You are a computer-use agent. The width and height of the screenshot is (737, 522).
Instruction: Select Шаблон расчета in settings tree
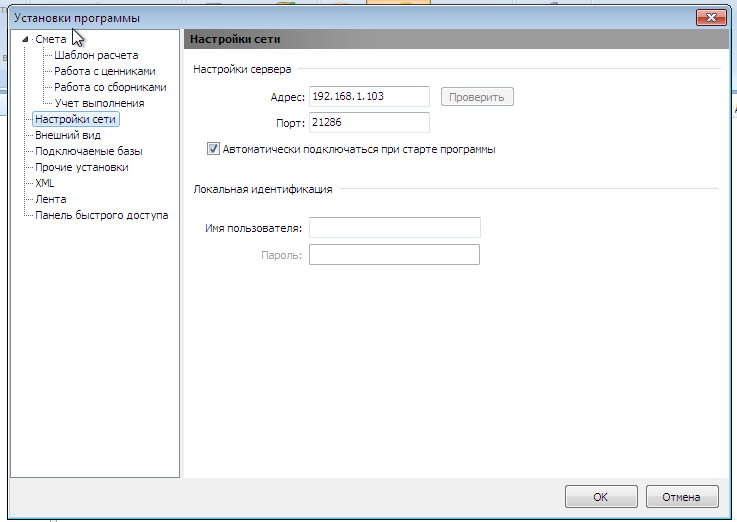click(96, 55)
